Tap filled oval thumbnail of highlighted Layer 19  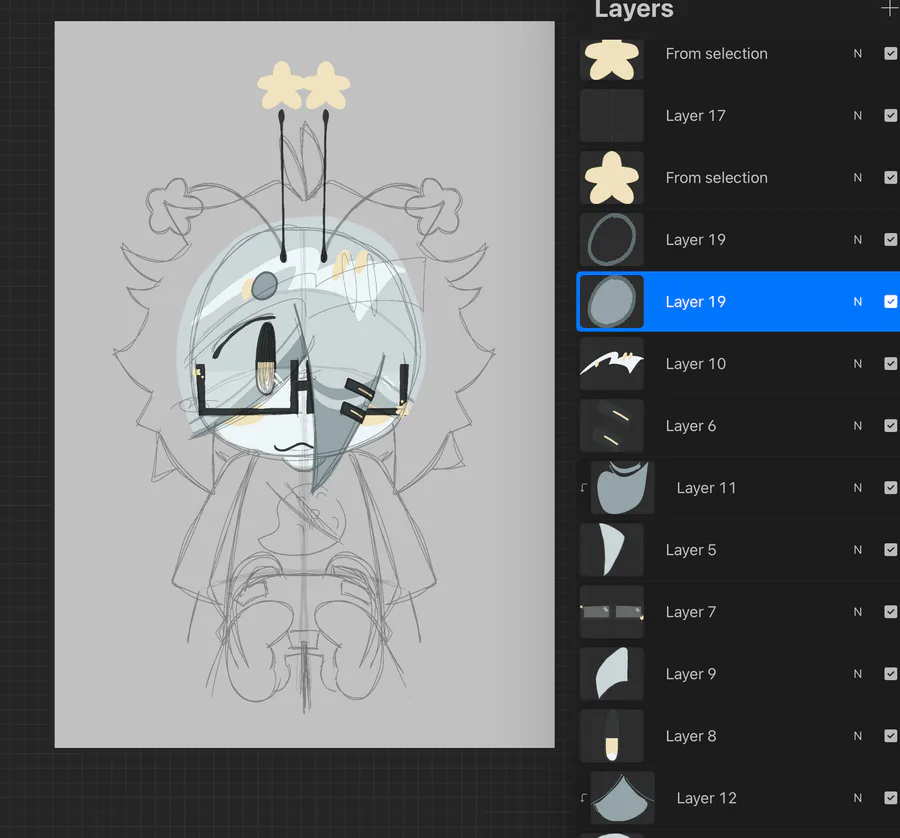612,301
